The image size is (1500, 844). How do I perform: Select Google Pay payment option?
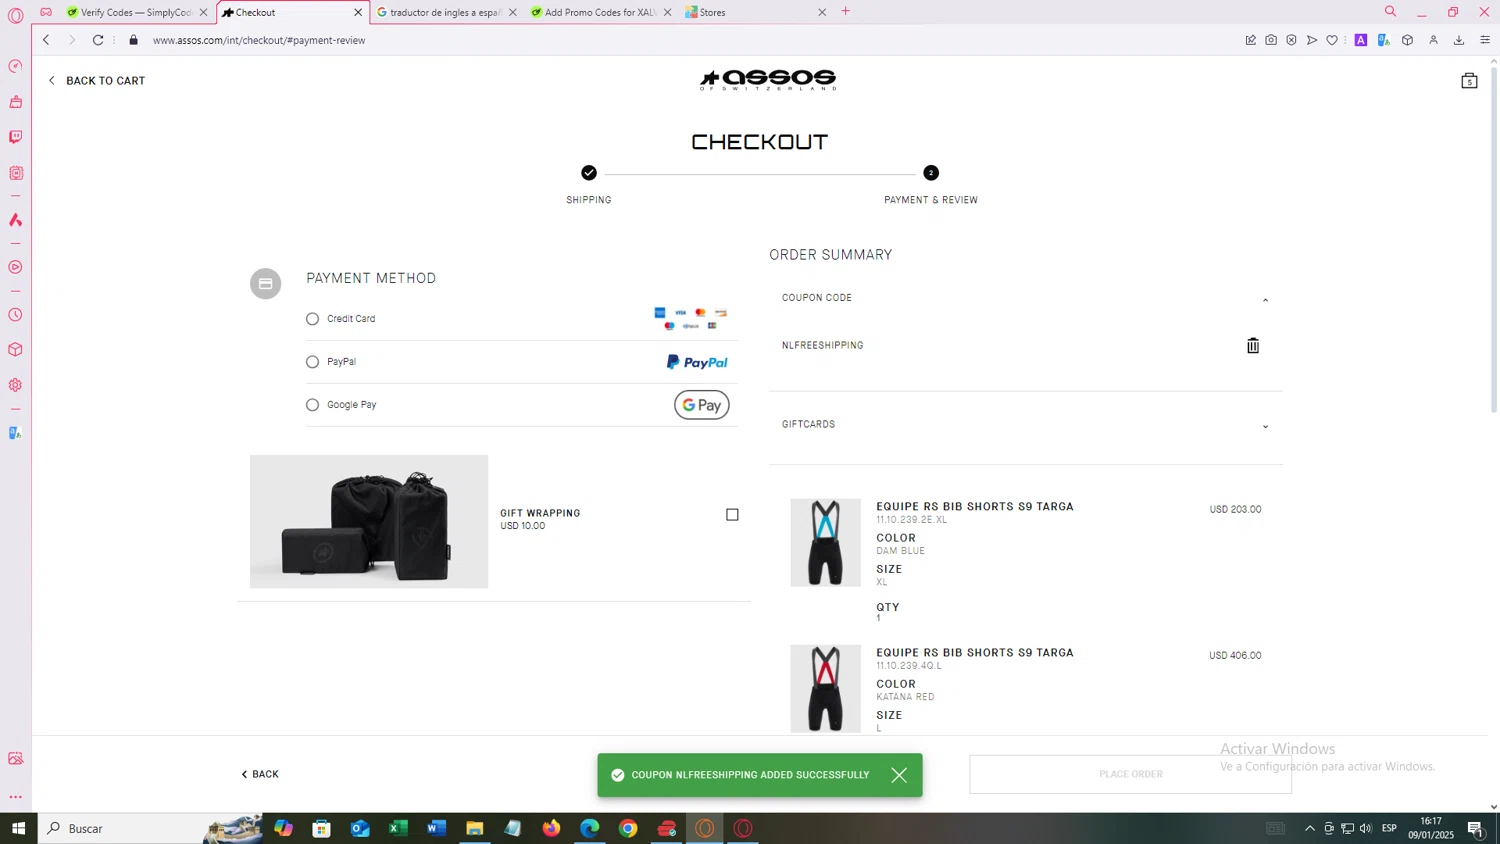[x=312, y=405]
